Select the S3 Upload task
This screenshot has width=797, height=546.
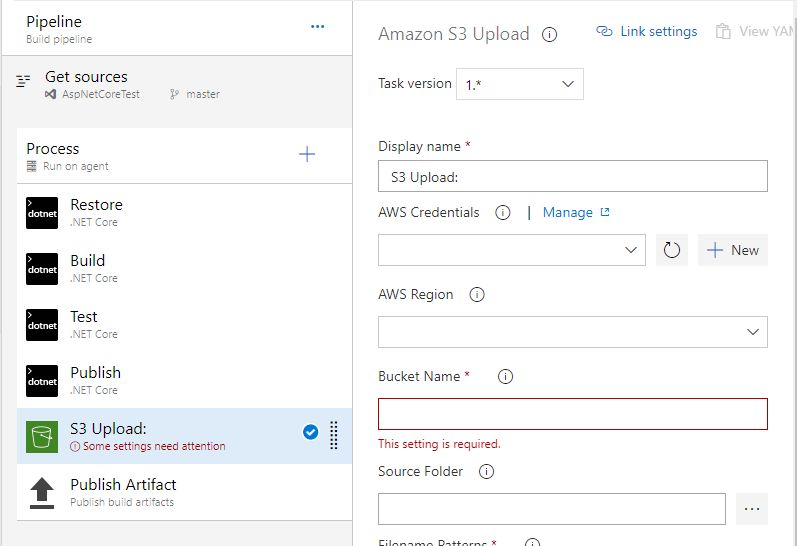tap(185, 436)
